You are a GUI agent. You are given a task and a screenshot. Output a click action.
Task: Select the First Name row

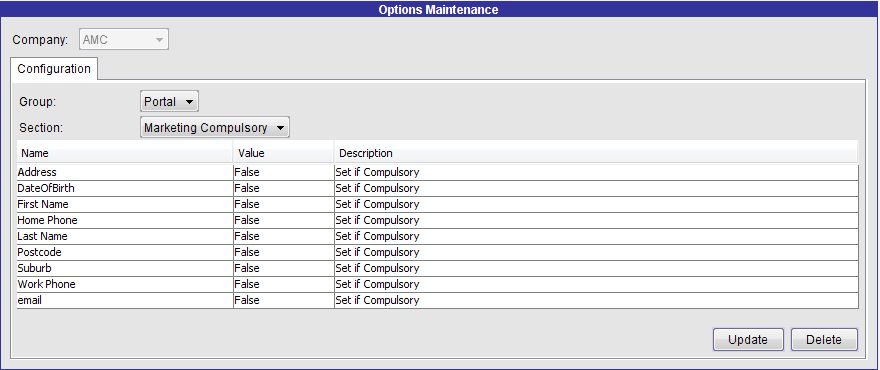437,204
